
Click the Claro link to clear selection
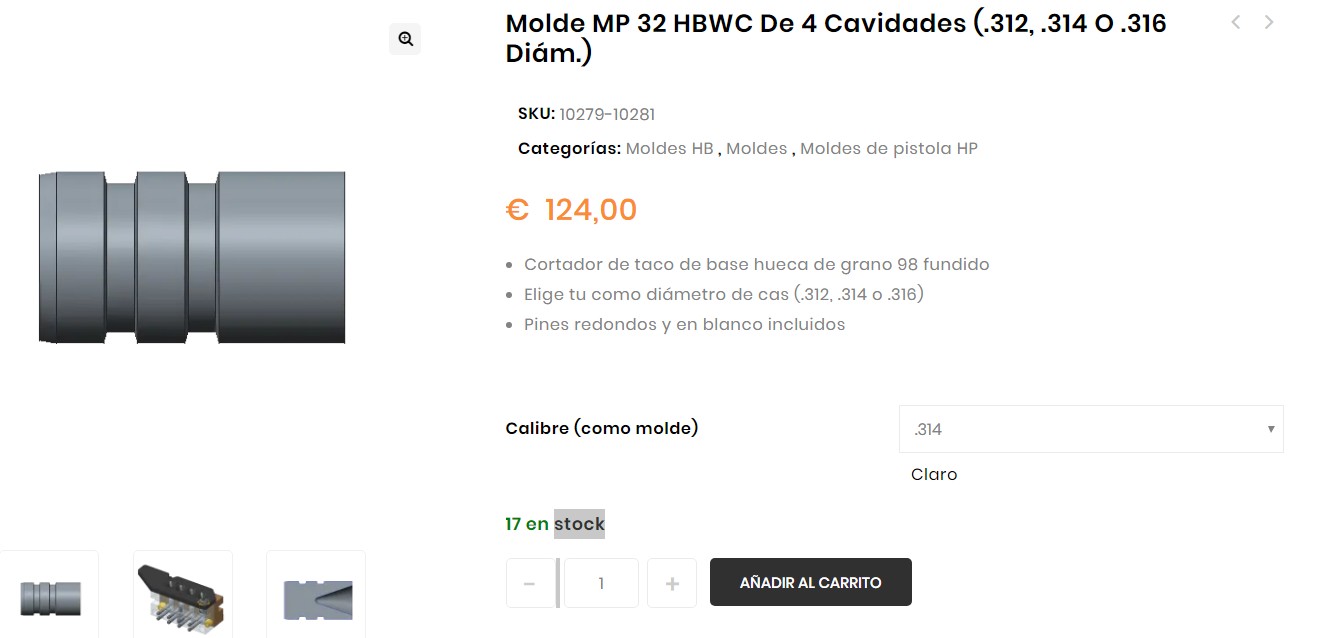point(934,474)
